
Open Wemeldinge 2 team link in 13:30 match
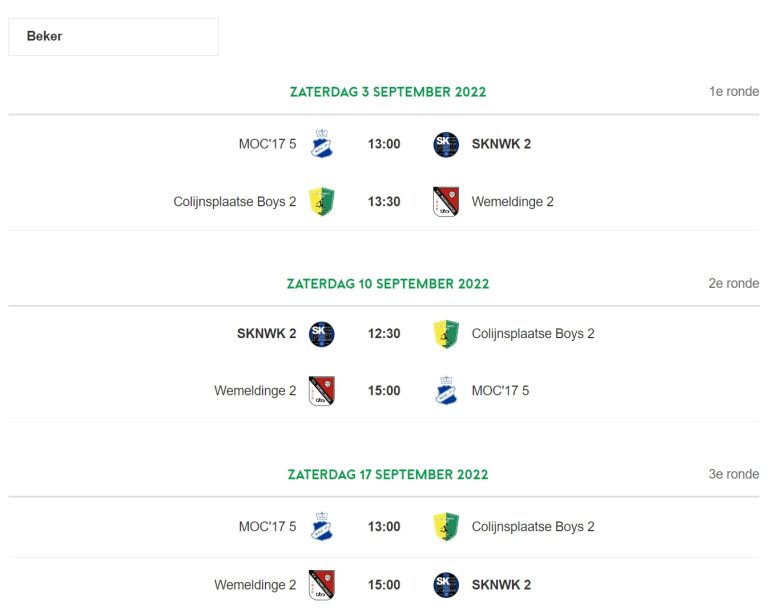pyautogui.click(x=512, y=202)
